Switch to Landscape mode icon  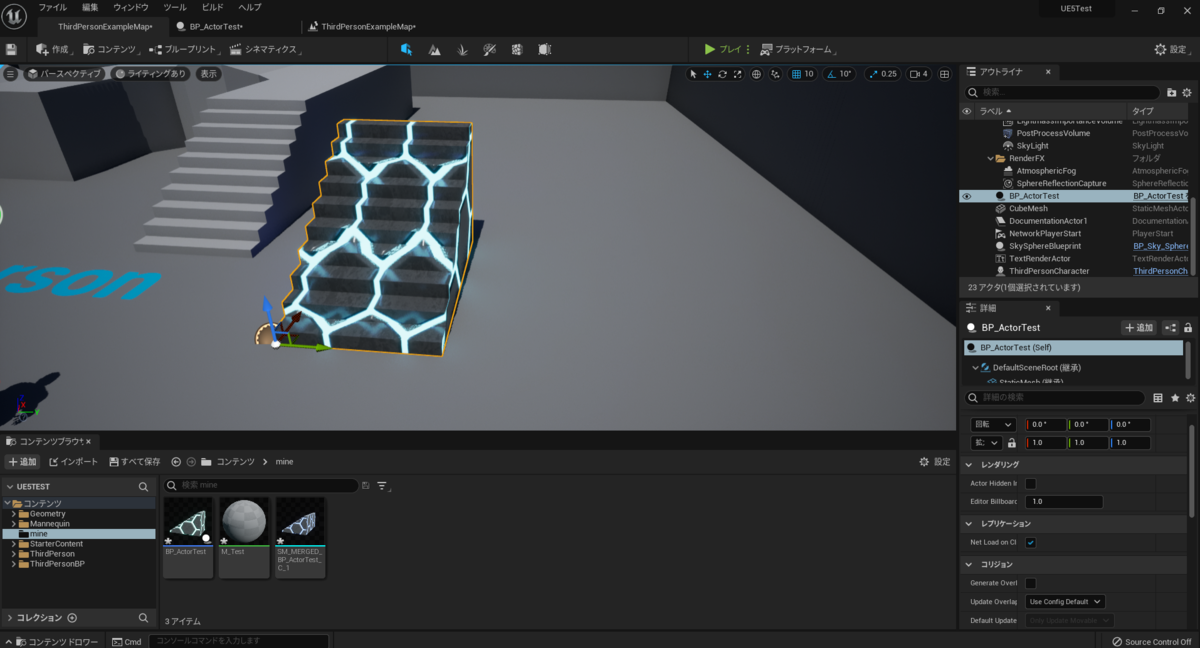pos(435,49)
